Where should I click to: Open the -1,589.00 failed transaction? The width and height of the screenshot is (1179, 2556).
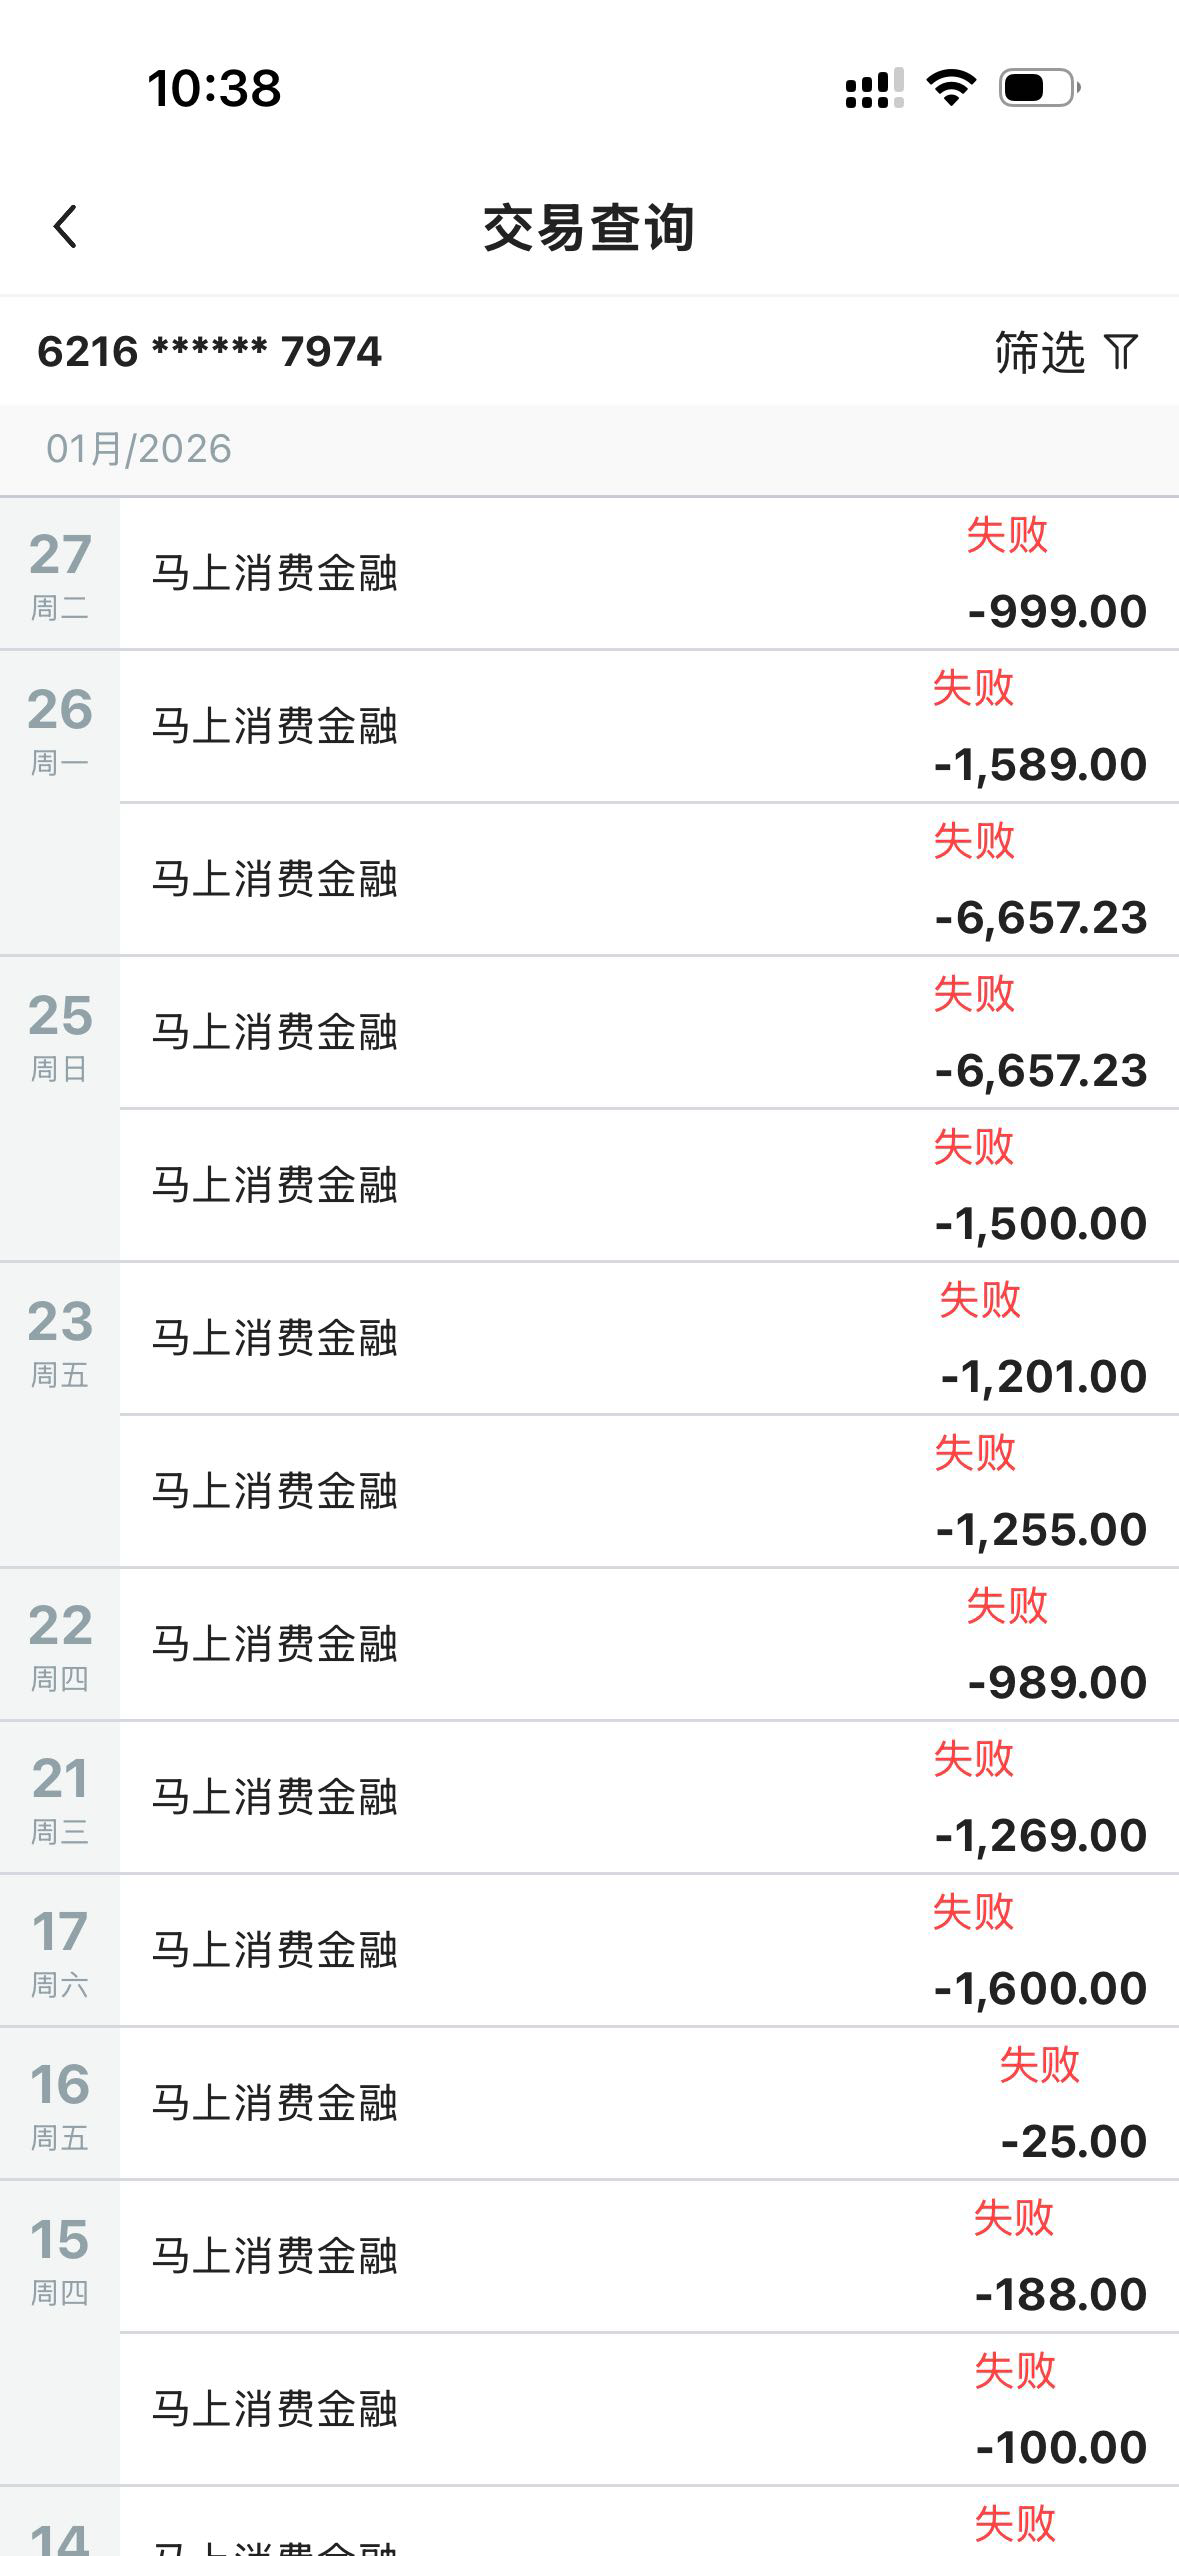(x=648, y=727)
